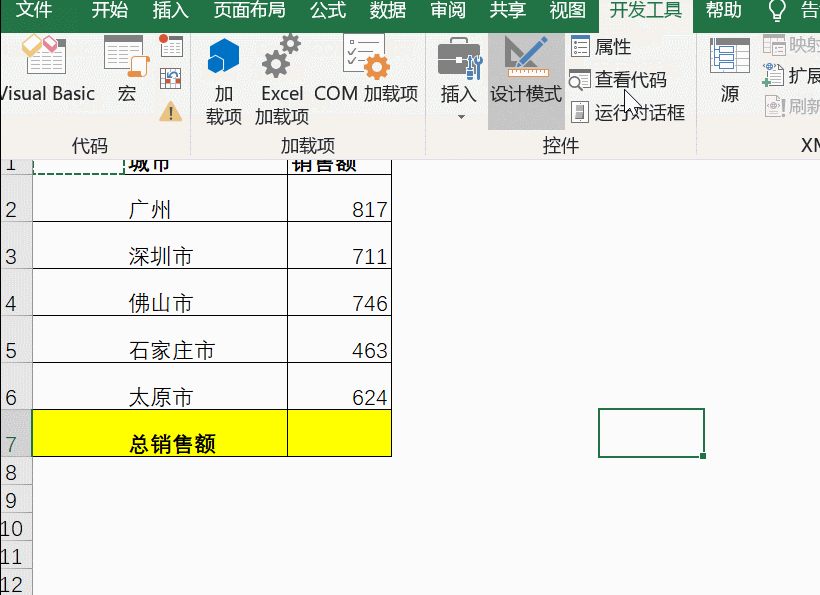Click the green-outlined active cell
This screenshot has height=595, width=820.
pos(652,433)
